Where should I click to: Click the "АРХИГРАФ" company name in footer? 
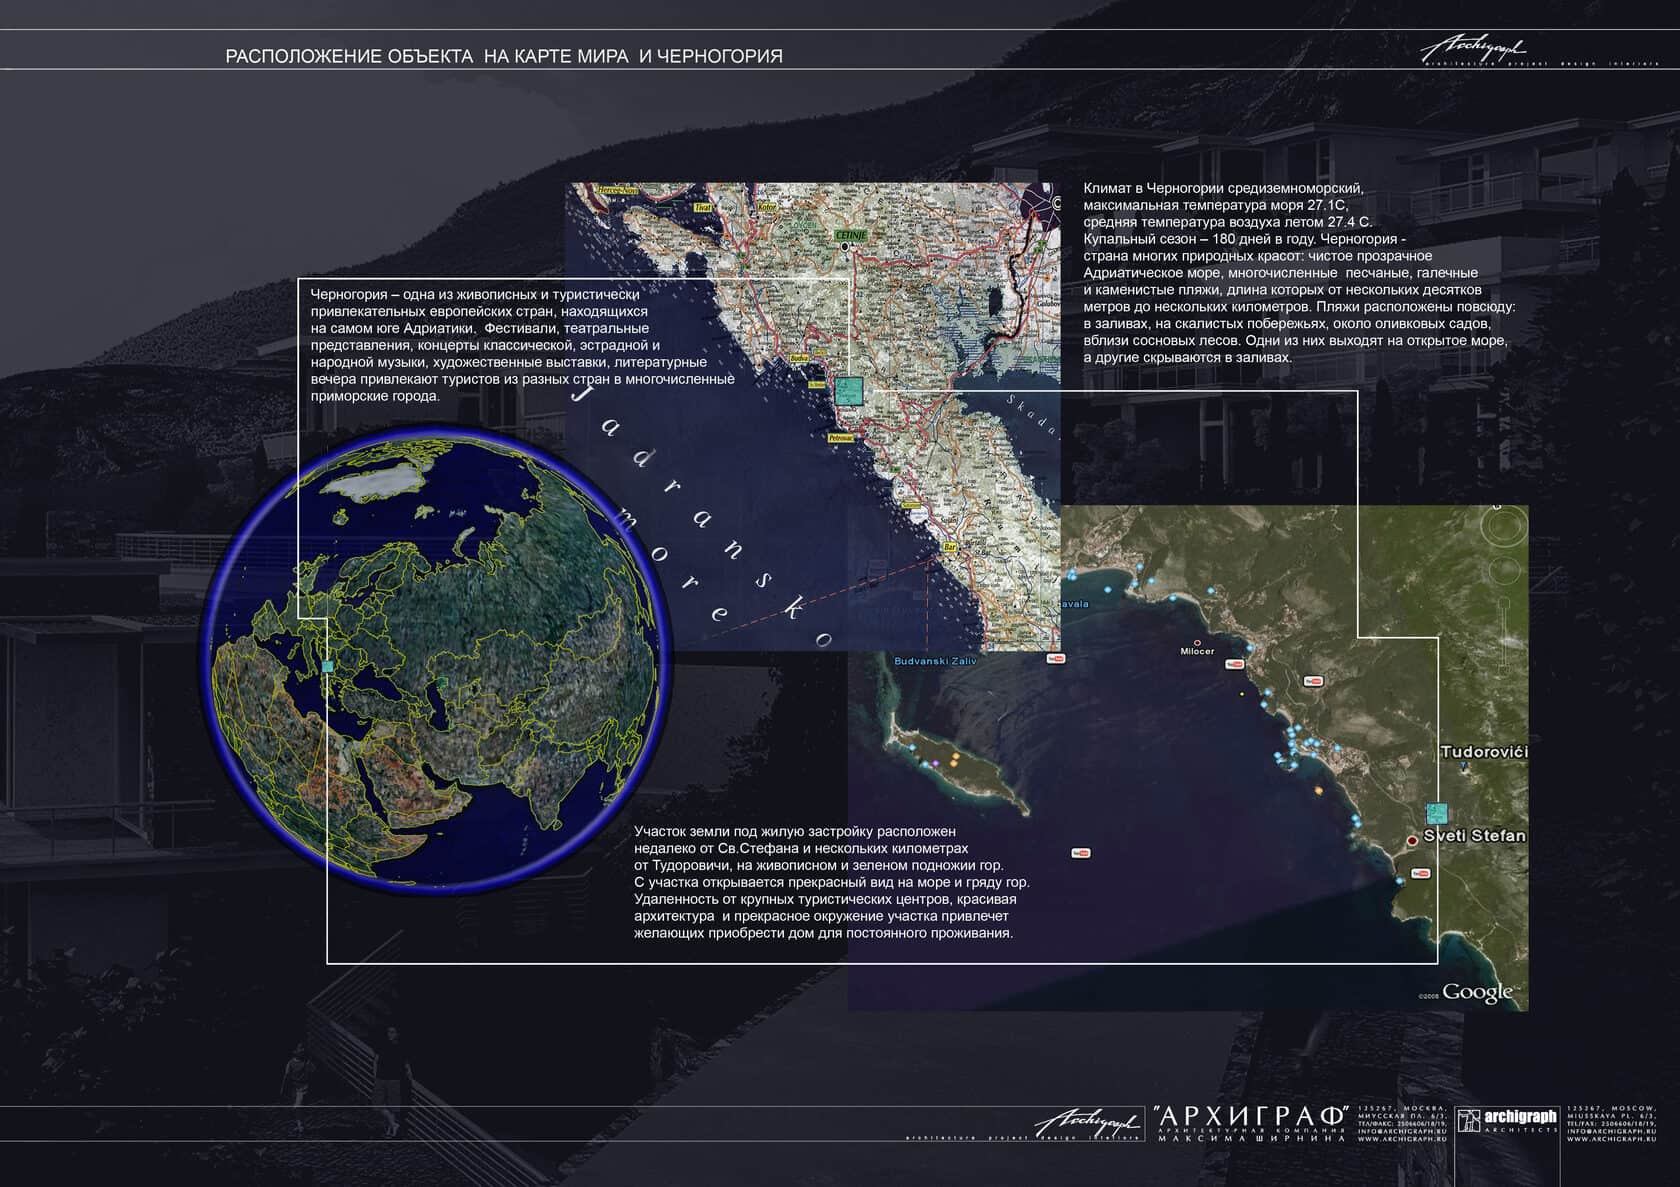coord(1251,1115)
